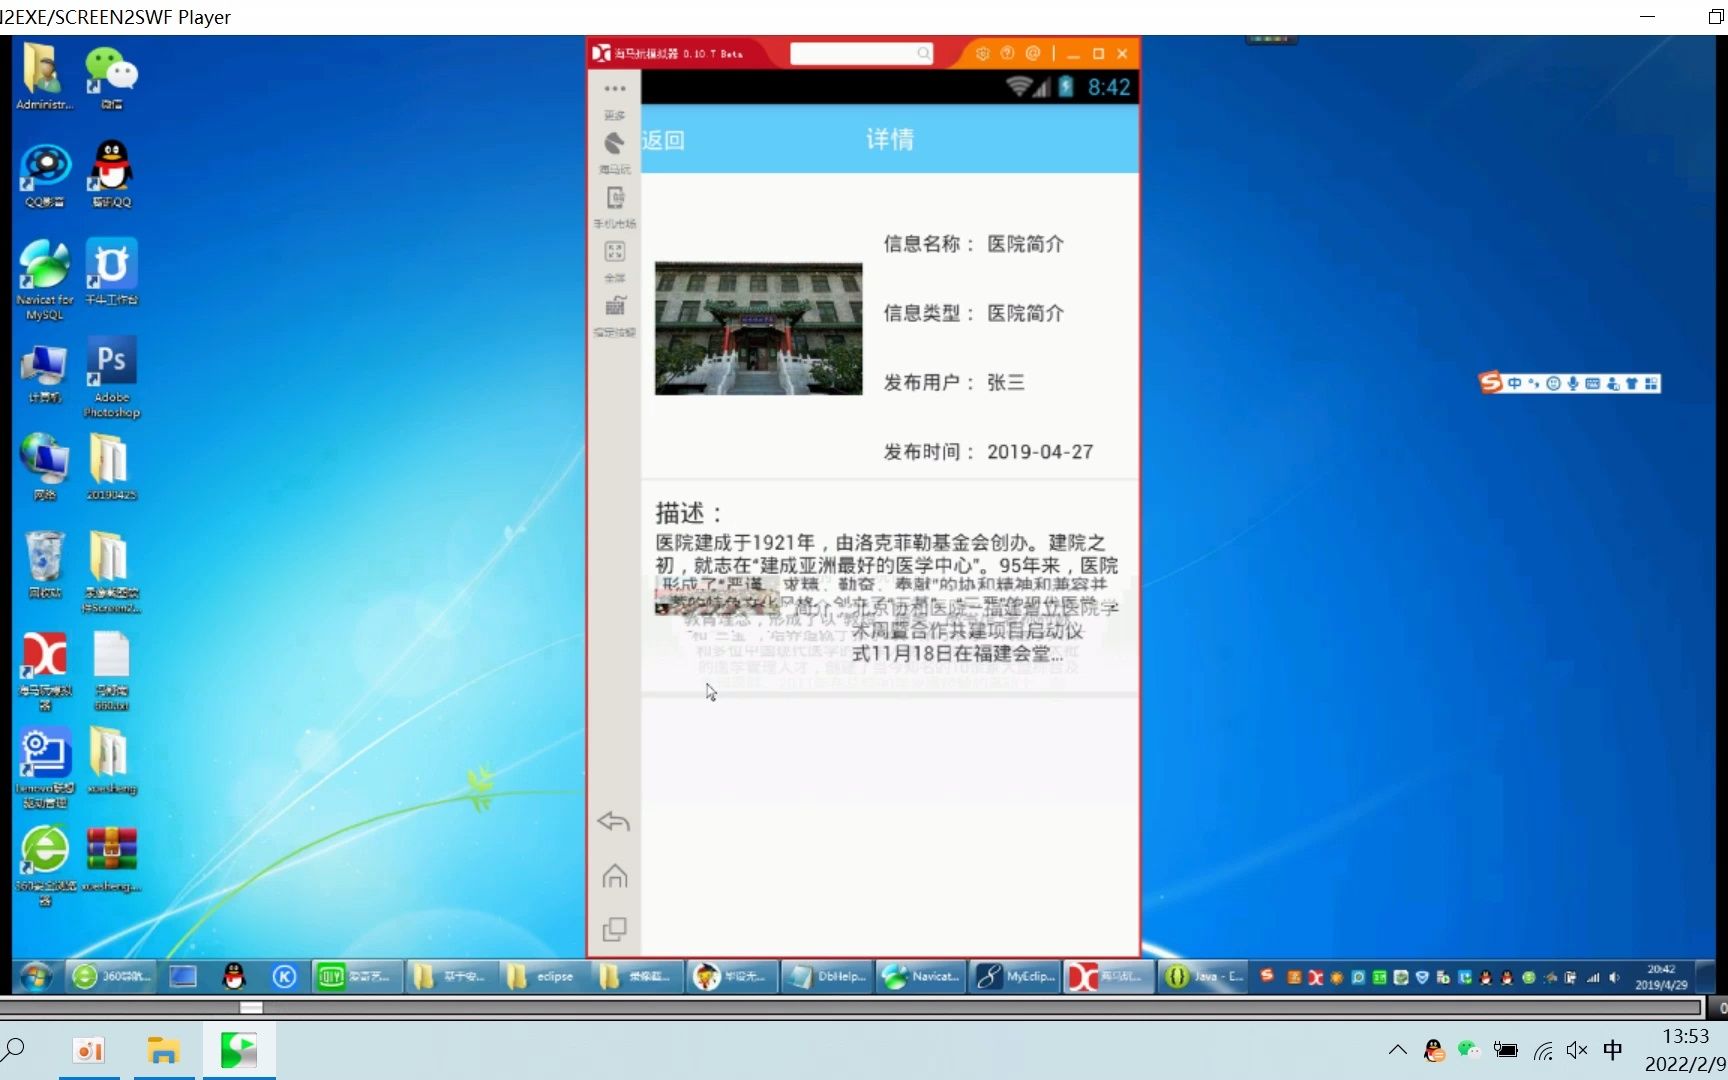This screenshot has height=1080, width=1728.
Task: Click the hospital building photo thumbnail
Action: pyautogui.click(x=758, y=328)
